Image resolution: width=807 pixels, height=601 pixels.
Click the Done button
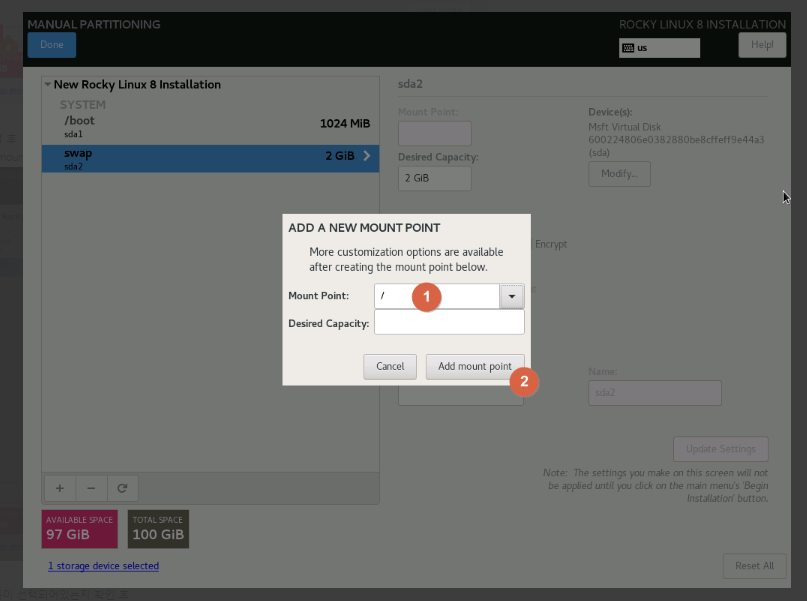click(x=51, y=45)
